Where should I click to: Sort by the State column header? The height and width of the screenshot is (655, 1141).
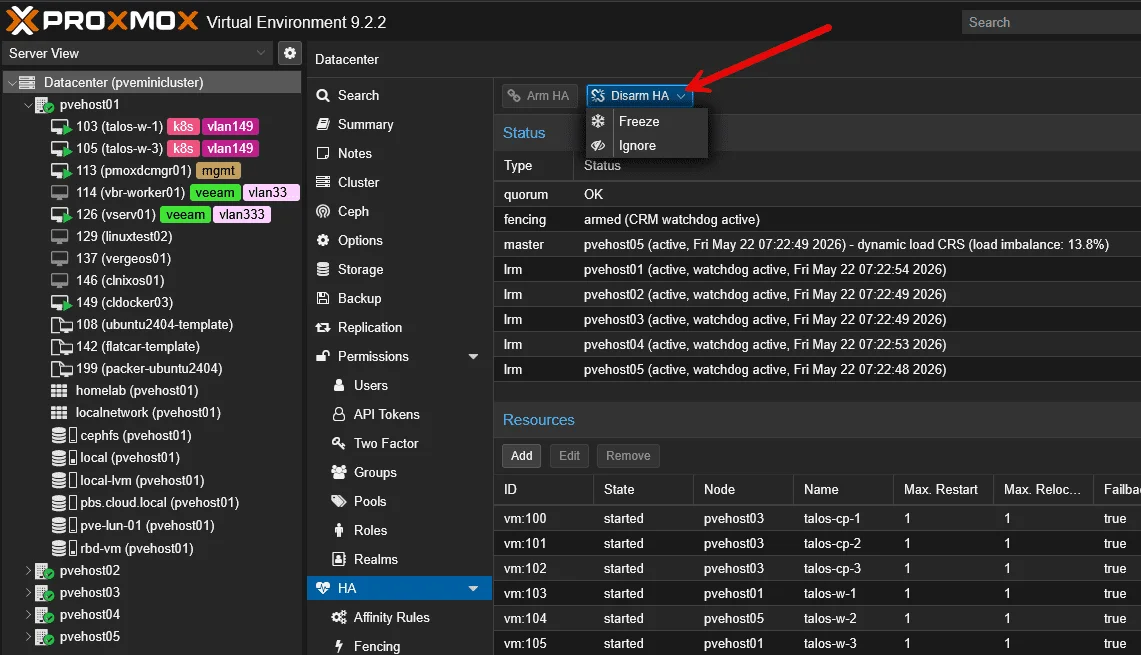(x=643, y=490)
